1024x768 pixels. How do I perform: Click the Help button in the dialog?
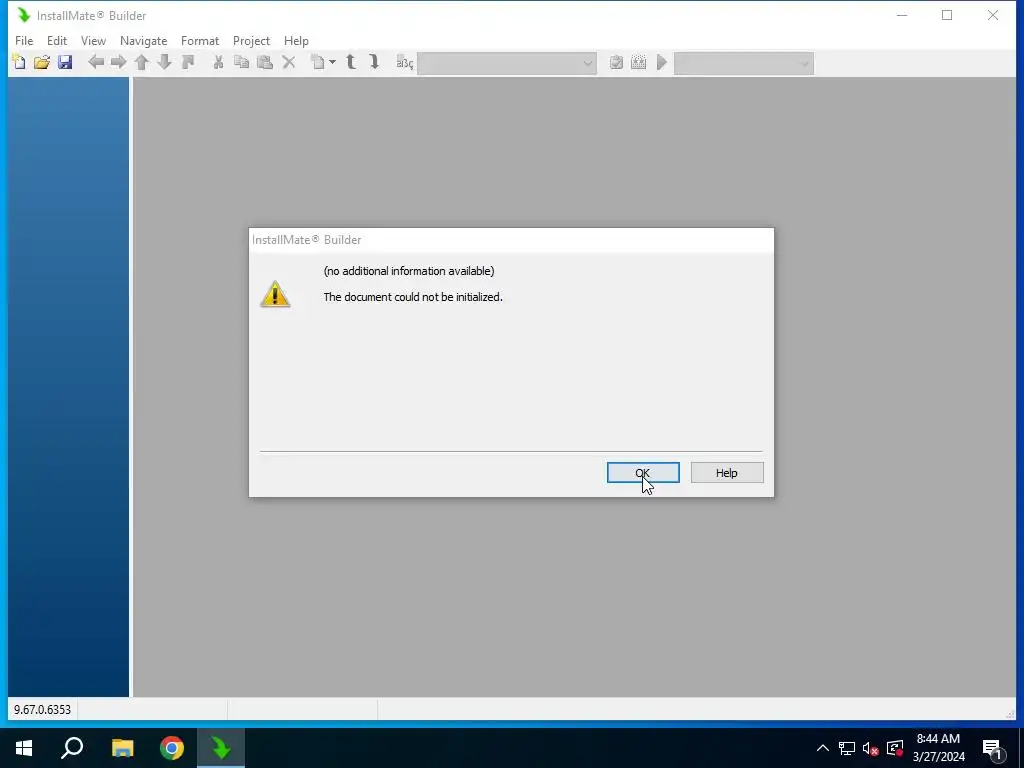tap(727, 473)
